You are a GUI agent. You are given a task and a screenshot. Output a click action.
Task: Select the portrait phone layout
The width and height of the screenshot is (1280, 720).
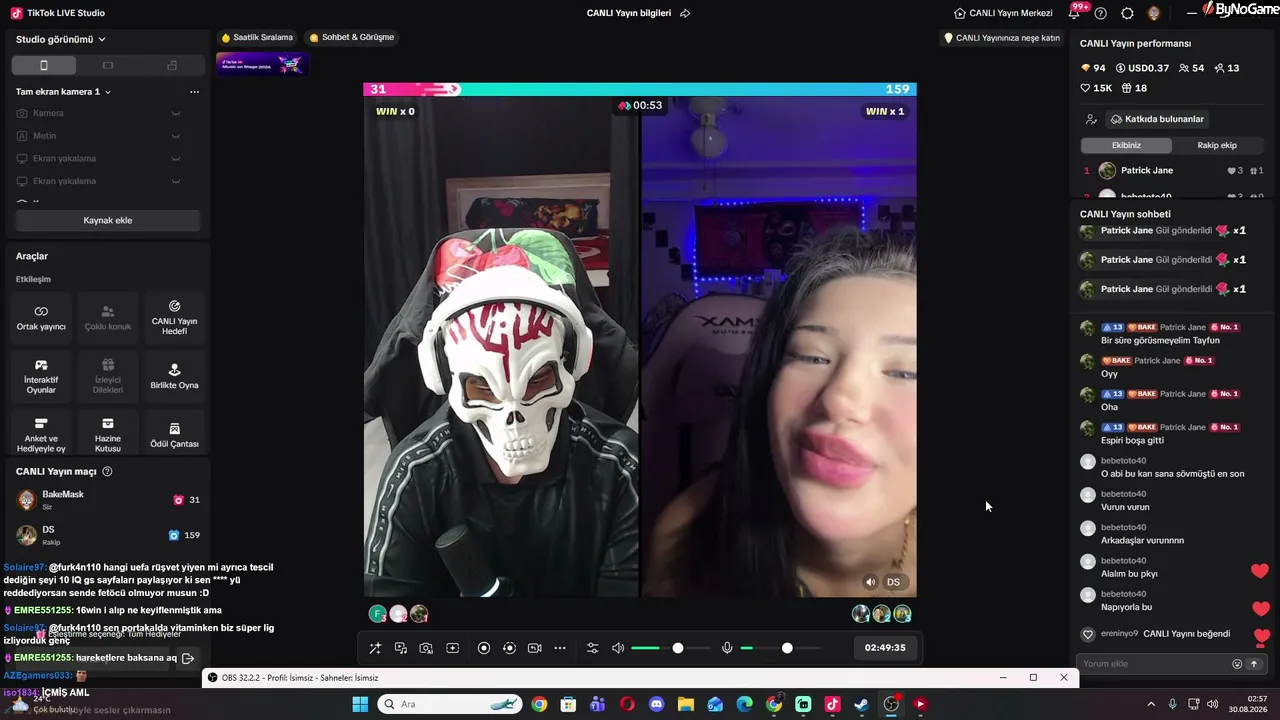pyautogui.click(x=43, y=65)
